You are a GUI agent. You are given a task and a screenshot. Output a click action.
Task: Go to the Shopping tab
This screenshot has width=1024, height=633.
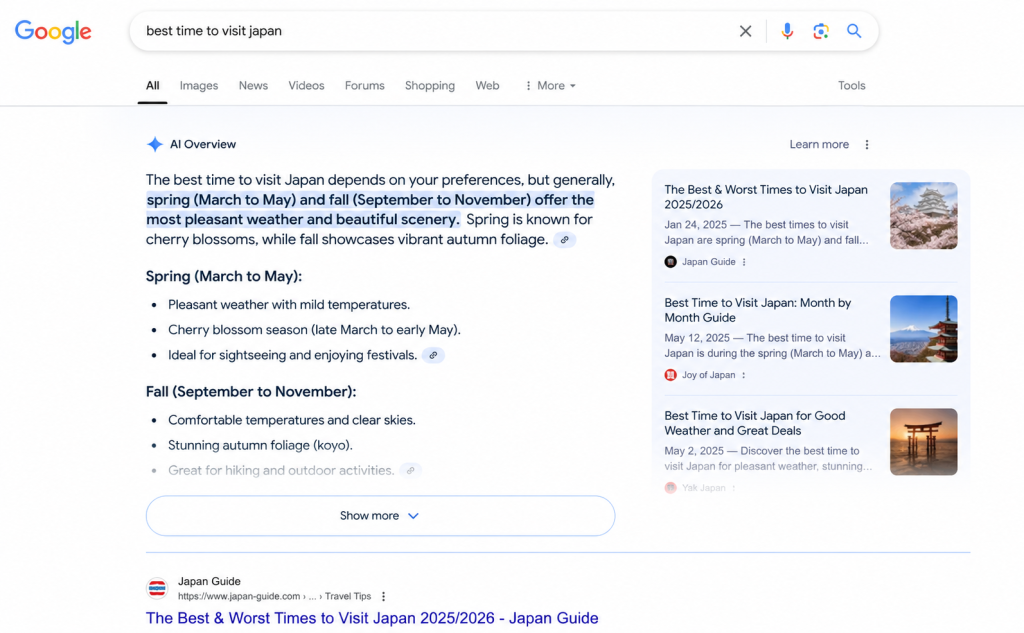[x=430, y=86]
